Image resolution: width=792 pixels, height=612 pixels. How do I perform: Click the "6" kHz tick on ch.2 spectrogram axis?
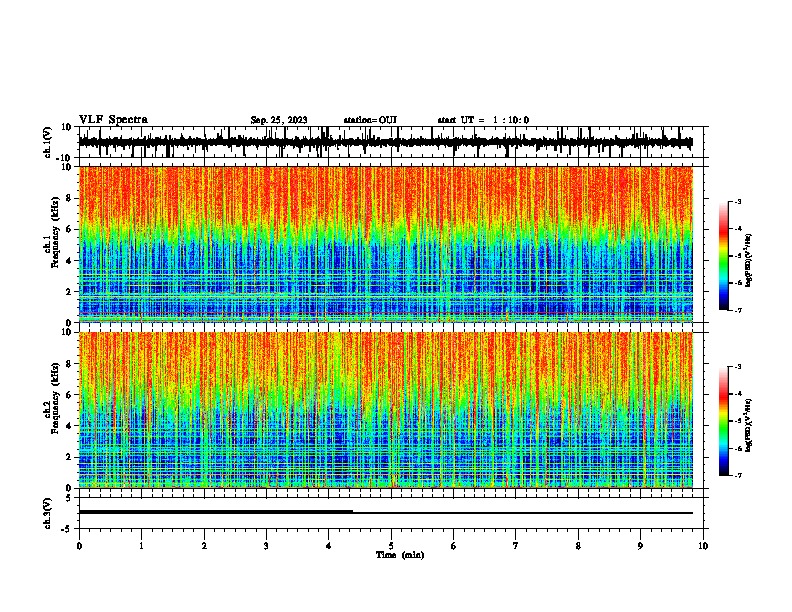coord(69,395)
